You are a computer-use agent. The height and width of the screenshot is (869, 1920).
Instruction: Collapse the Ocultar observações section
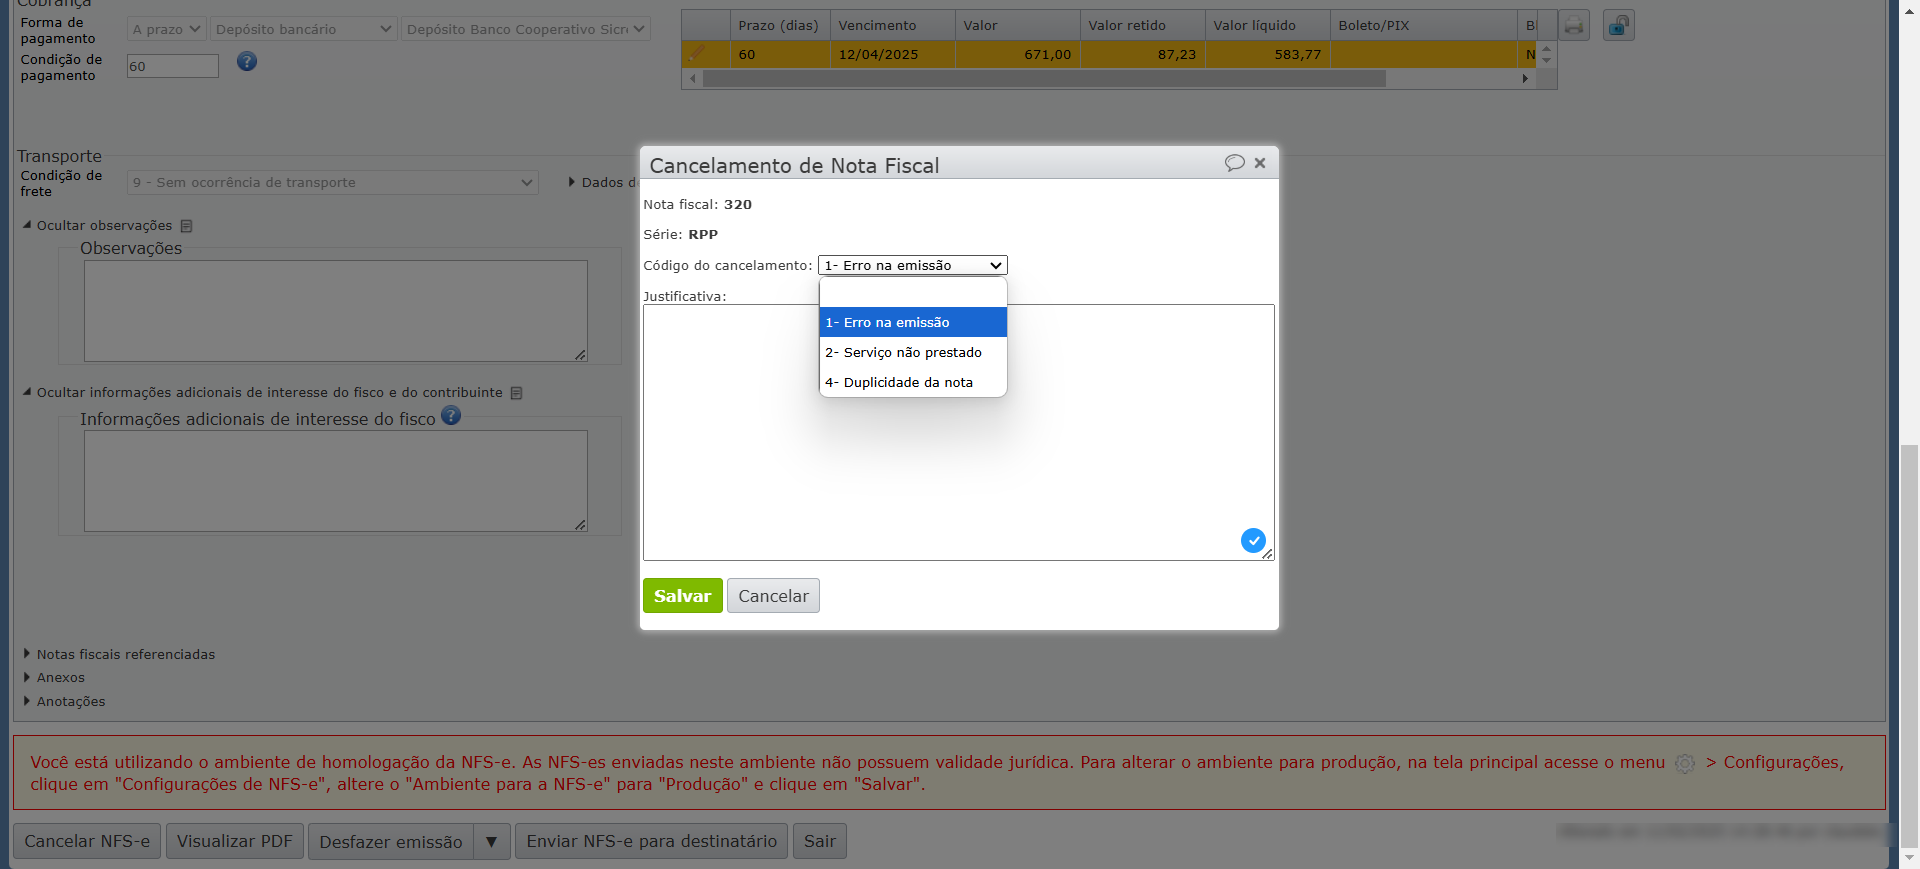tap(98, 226)
